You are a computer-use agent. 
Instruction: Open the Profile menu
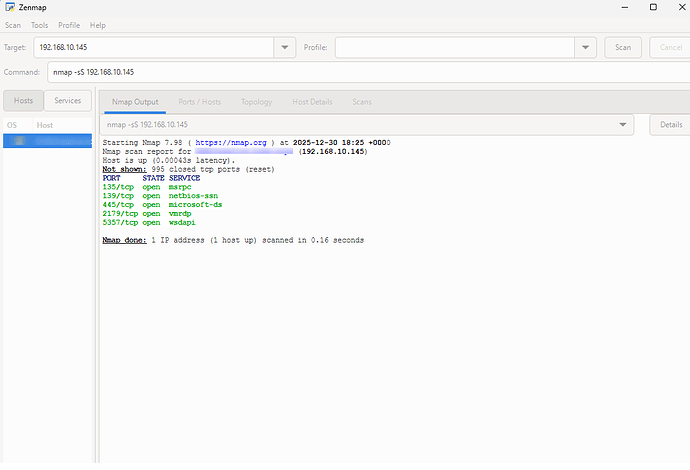69,25
